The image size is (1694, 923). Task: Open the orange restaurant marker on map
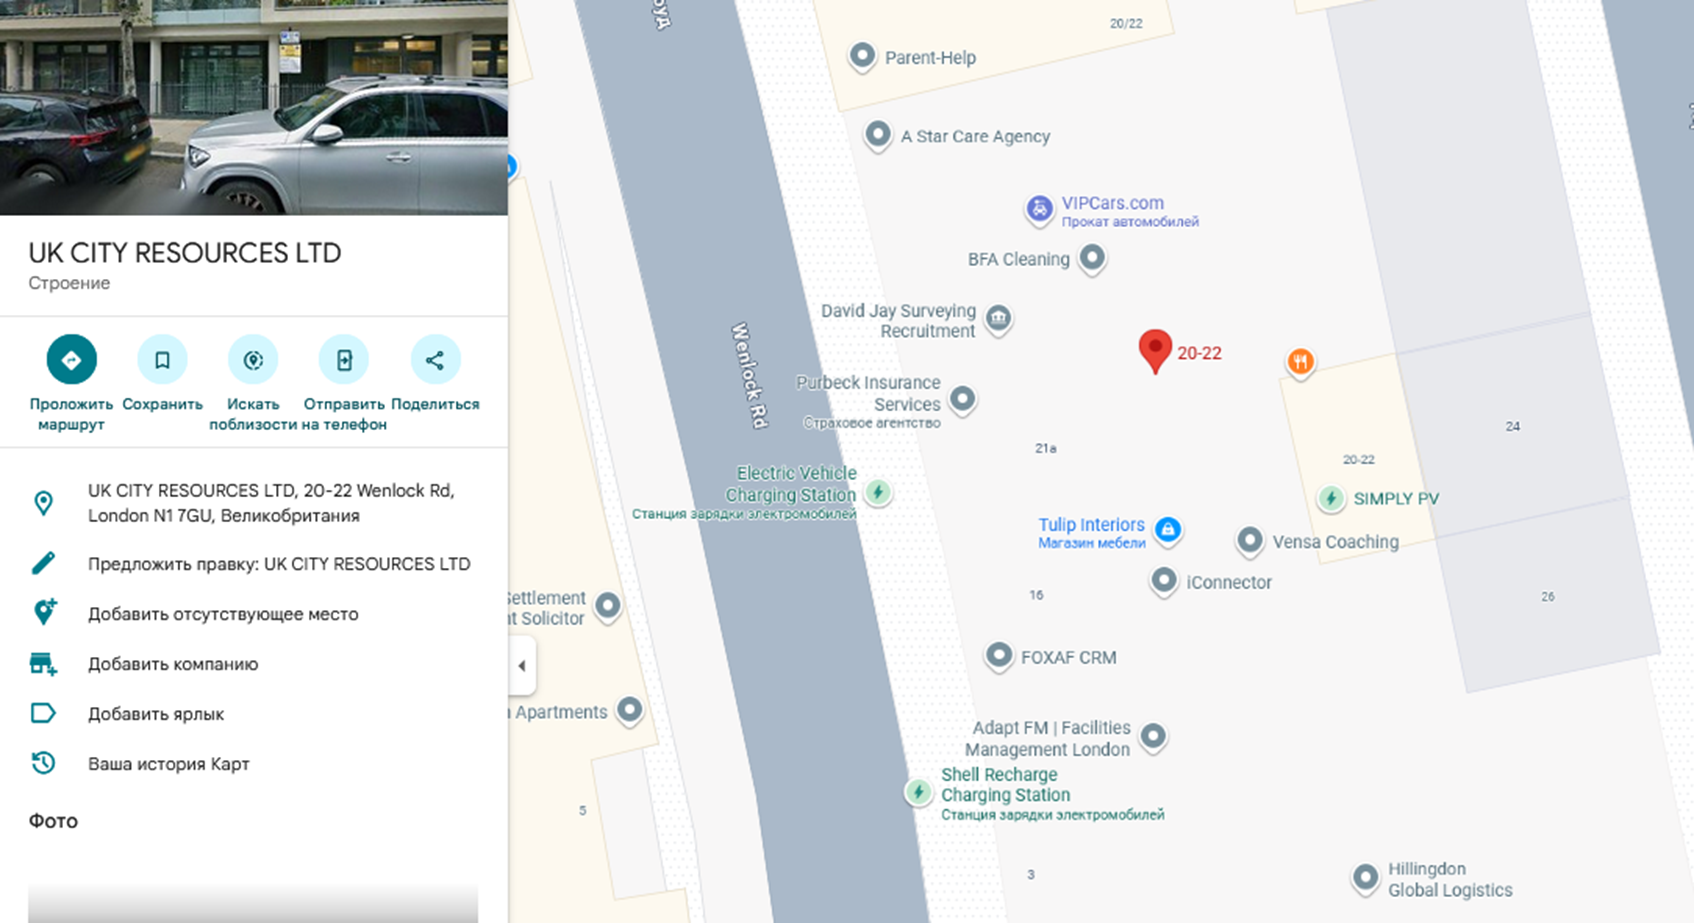coord(1300,362)
